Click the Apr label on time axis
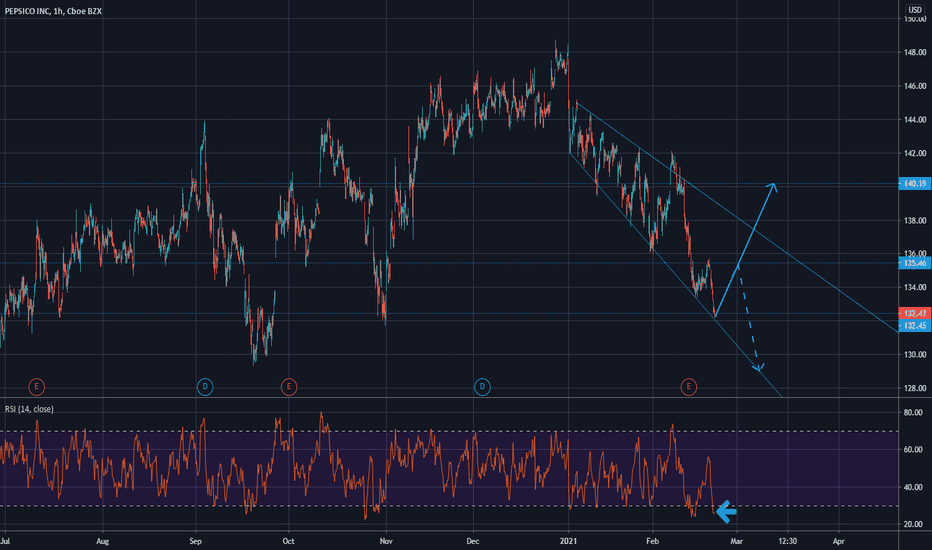932x550 pixels. click(x=839, y=541)
